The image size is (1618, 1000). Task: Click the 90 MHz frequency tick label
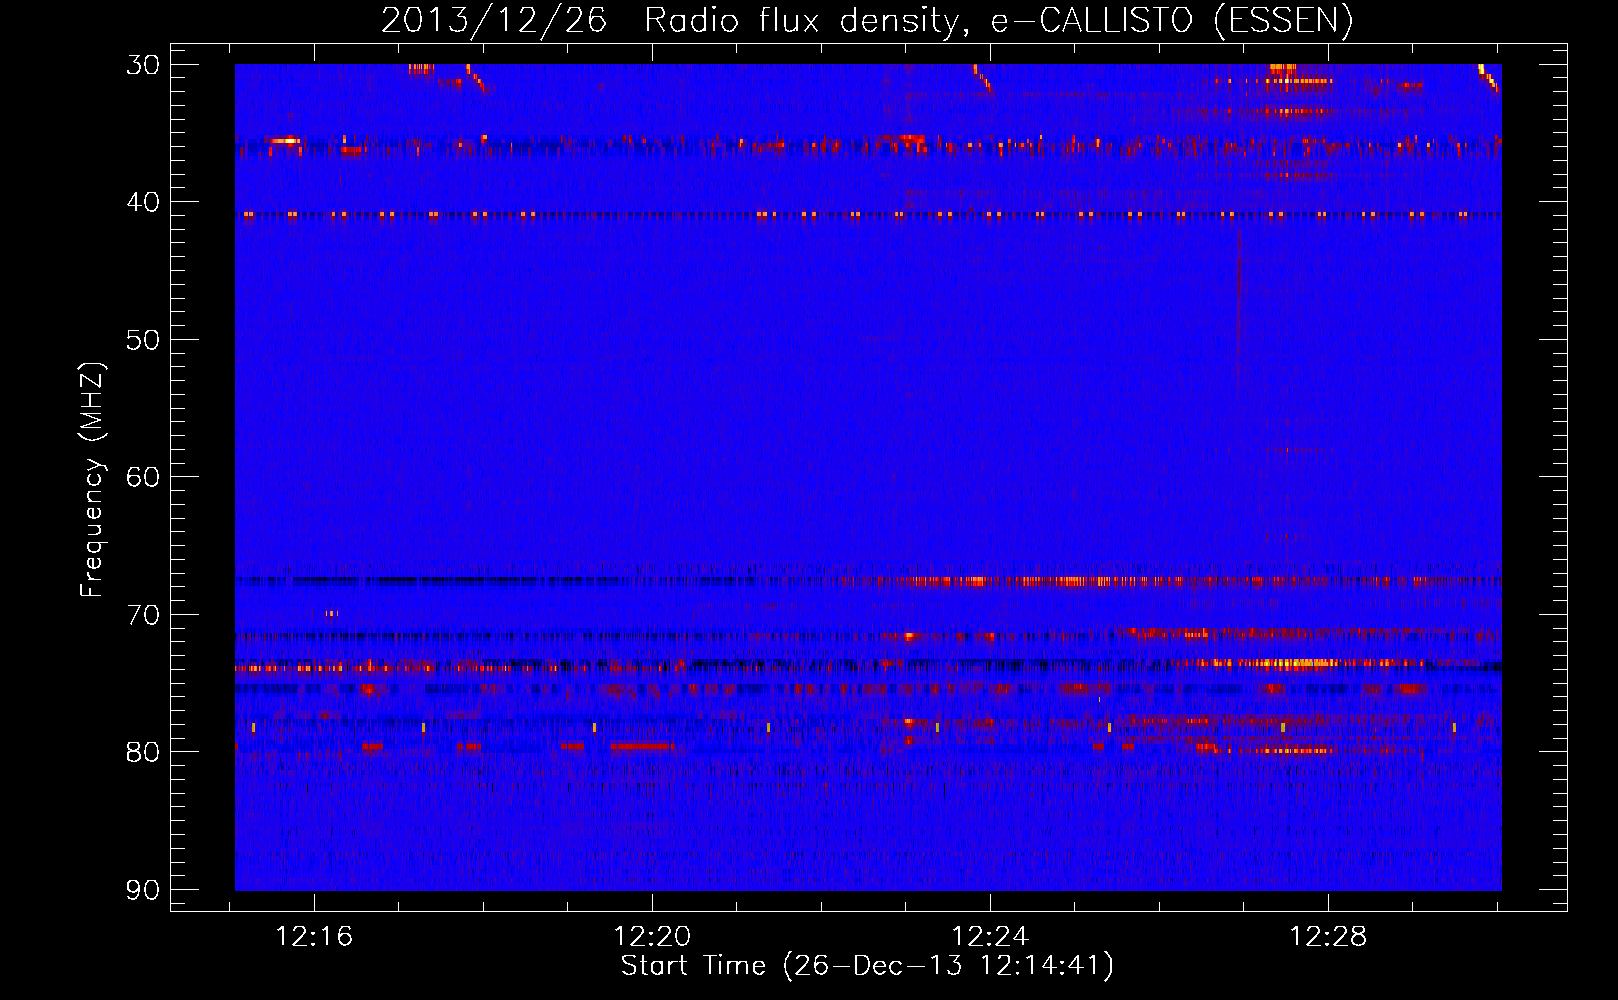[x=143, y=890]
